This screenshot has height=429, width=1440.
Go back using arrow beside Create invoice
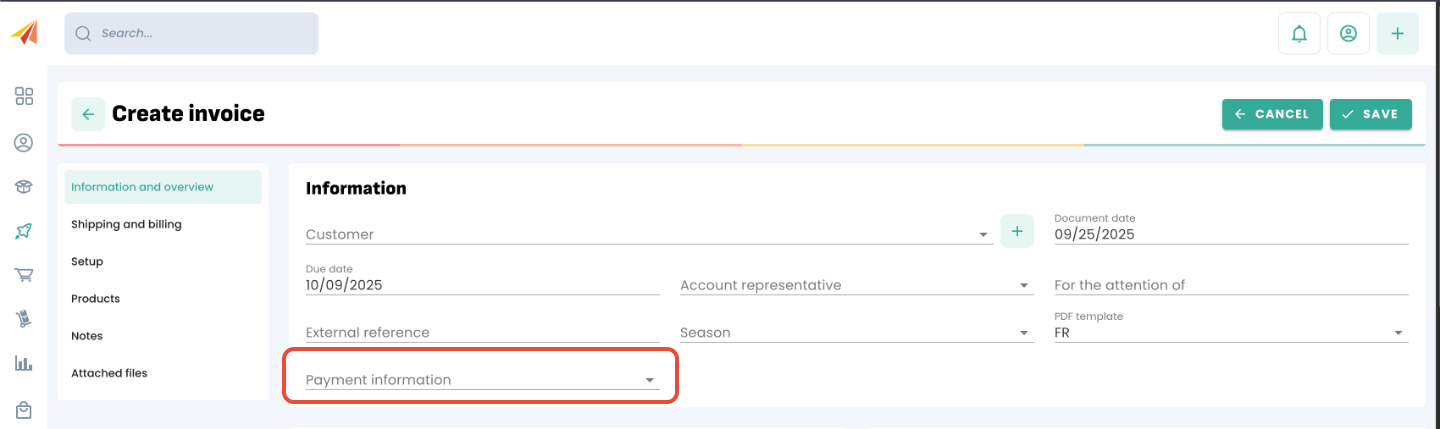[x=88, y=114]
